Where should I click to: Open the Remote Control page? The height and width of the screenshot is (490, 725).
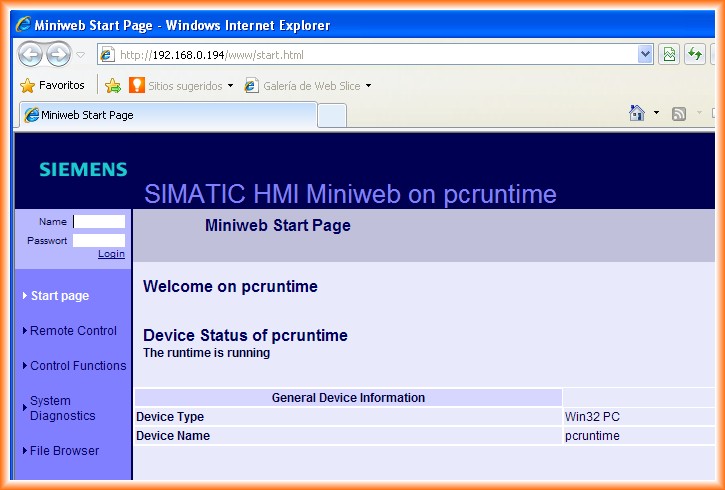click(x=73, y=331)
